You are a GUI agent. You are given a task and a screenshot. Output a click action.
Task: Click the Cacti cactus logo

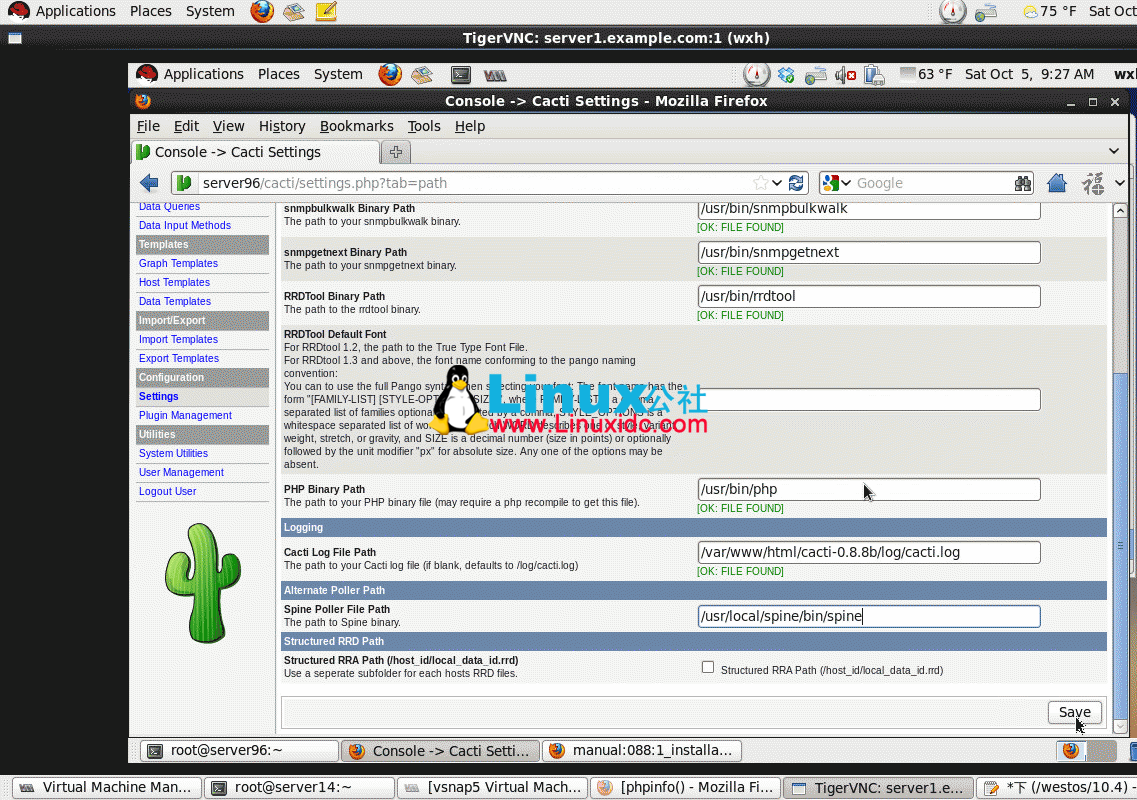pos(202,585)
